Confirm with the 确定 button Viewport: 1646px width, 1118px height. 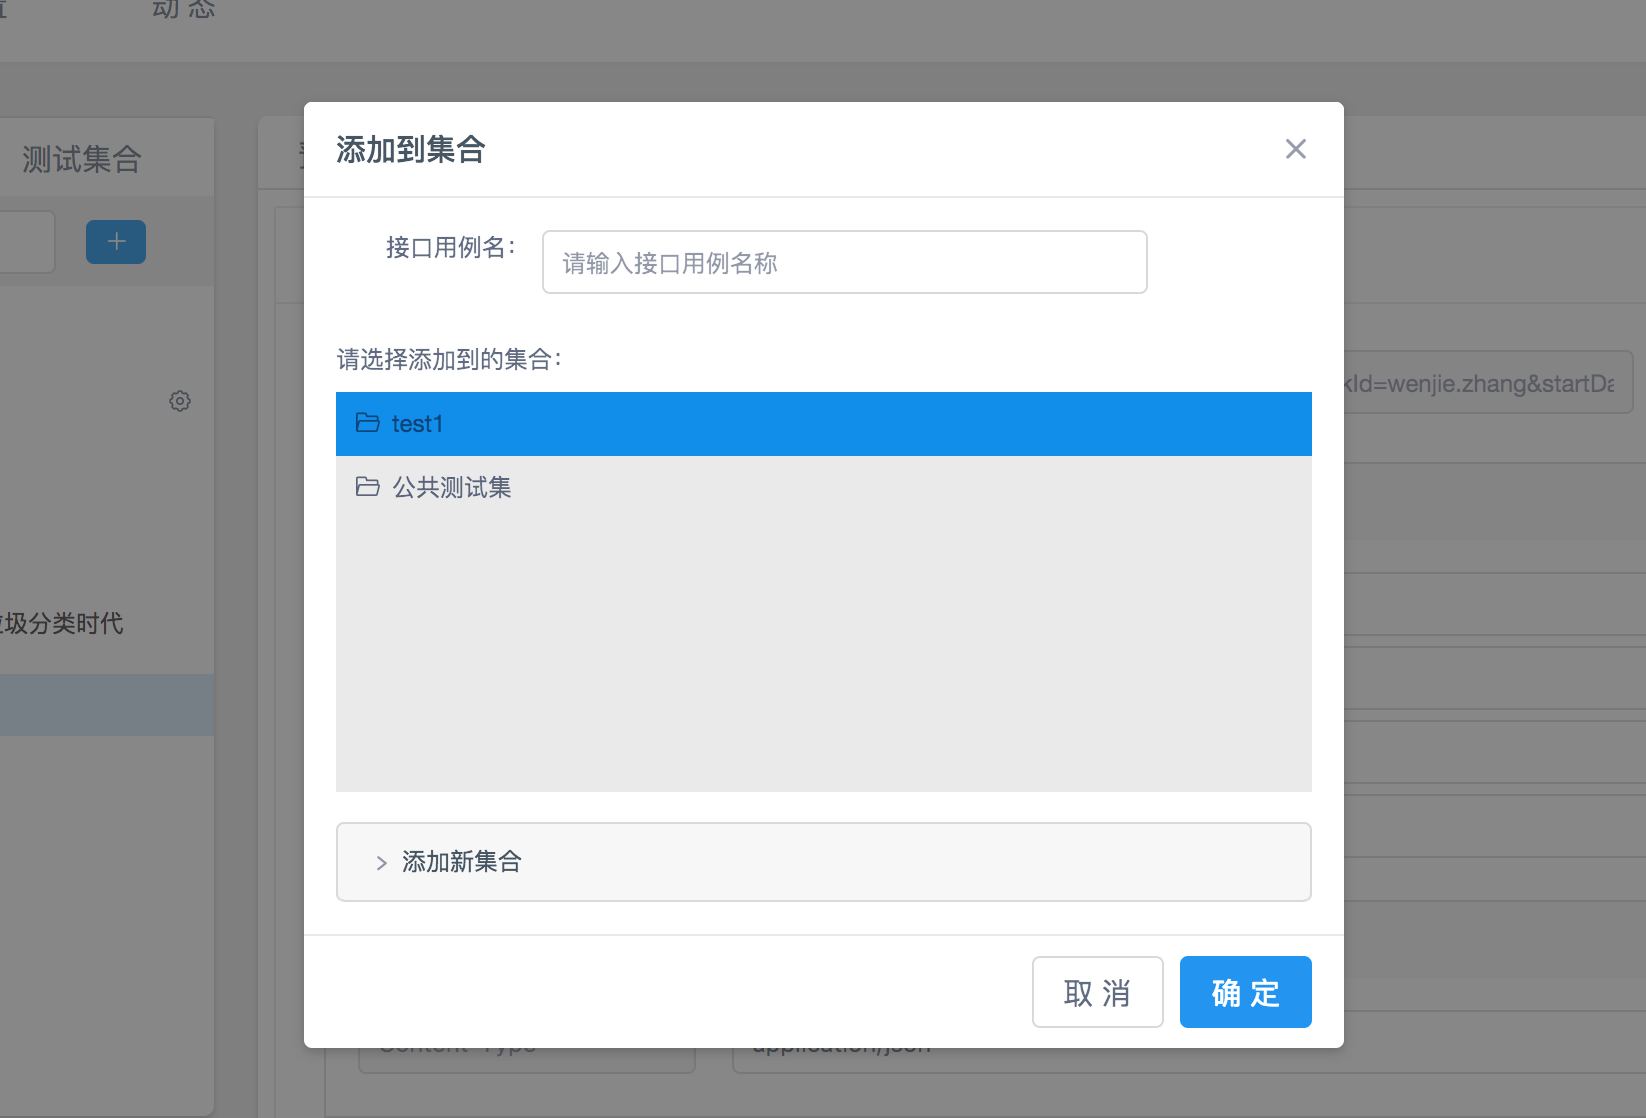pyautogui.click(x=1245, y=992)
